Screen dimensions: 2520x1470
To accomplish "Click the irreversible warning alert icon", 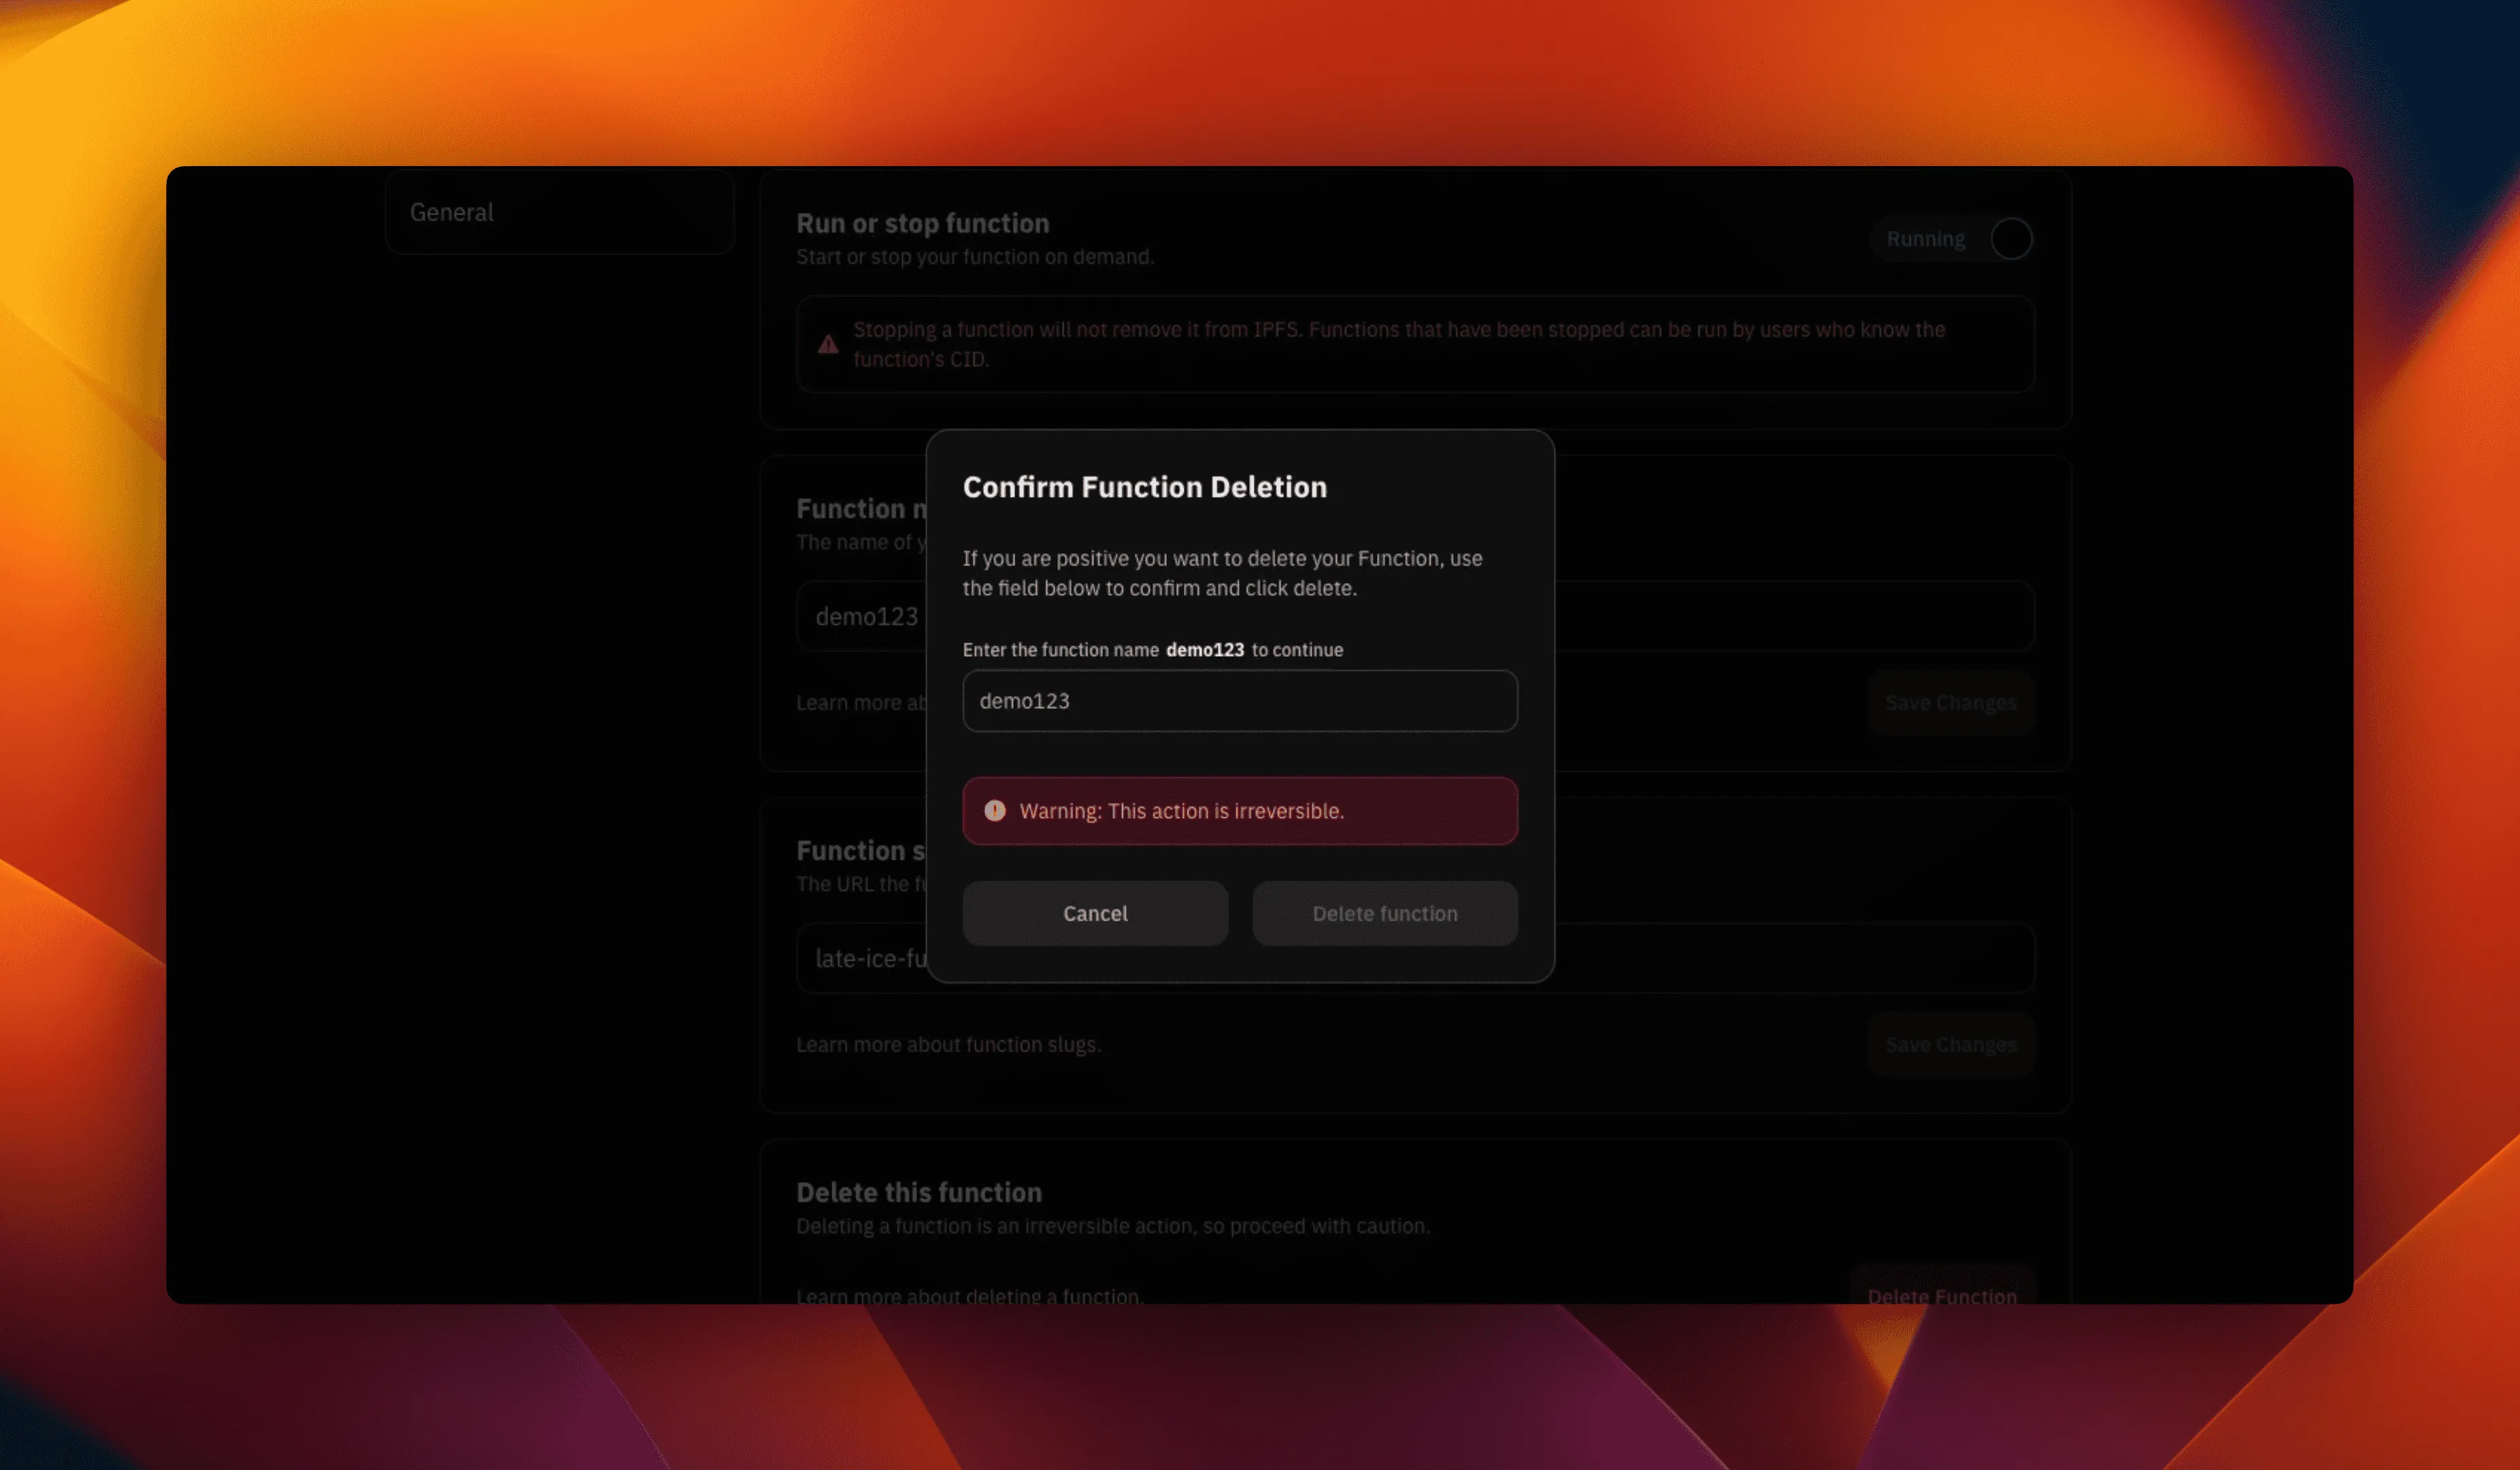I will (x=991, y=811).
